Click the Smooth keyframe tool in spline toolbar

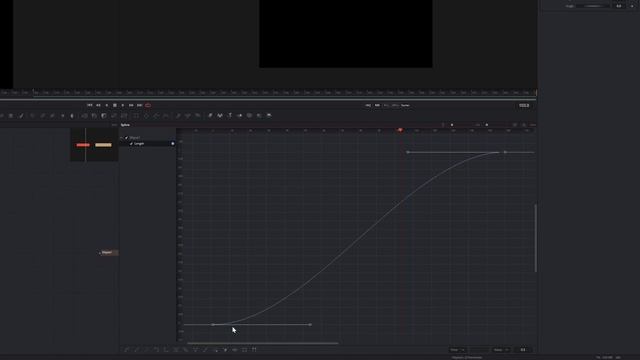[x=127, y=350]
